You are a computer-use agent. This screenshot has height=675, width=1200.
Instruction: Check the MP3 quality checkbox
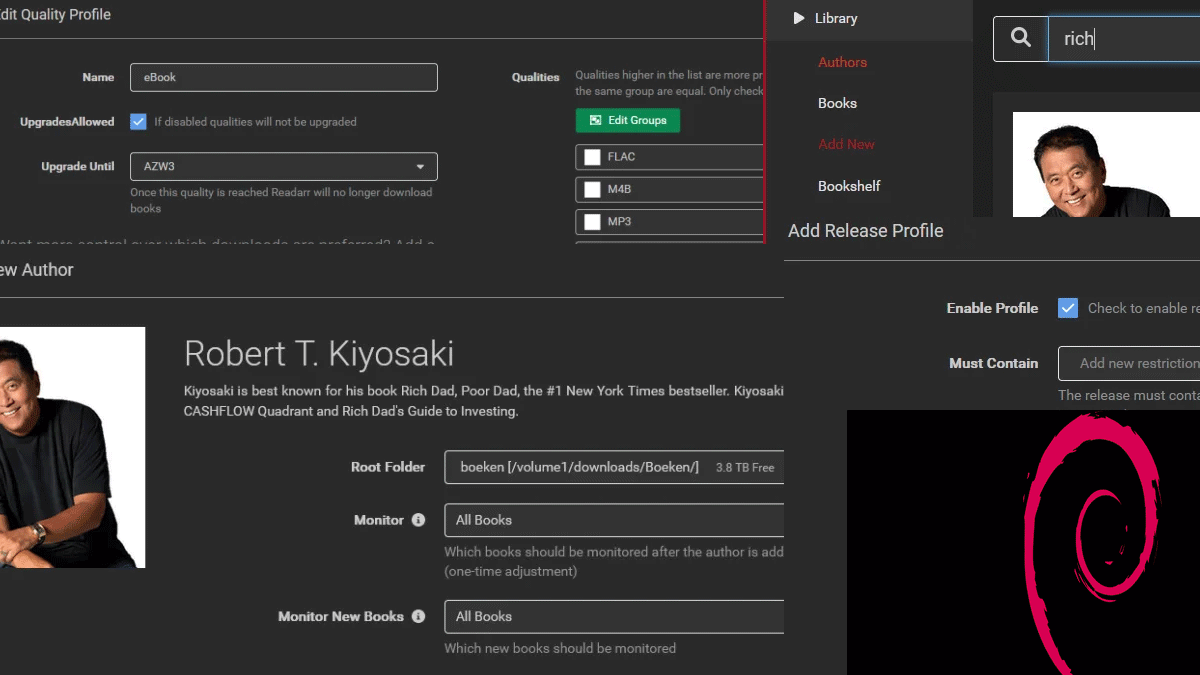tap(592, 221)
